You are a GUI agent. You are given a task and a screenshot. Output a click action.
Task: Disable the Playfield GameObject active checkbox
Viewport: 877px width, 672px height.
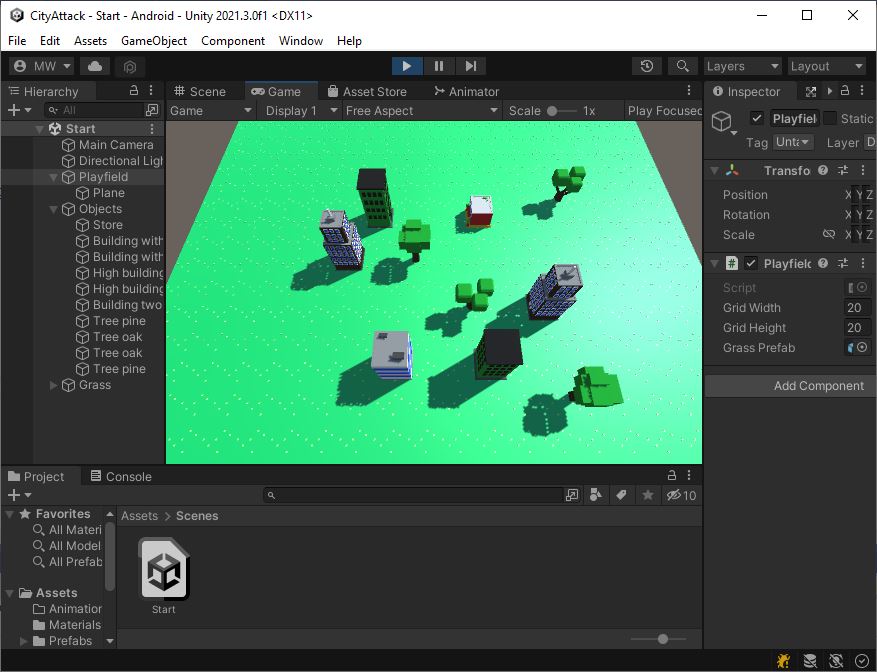point(757,117)
